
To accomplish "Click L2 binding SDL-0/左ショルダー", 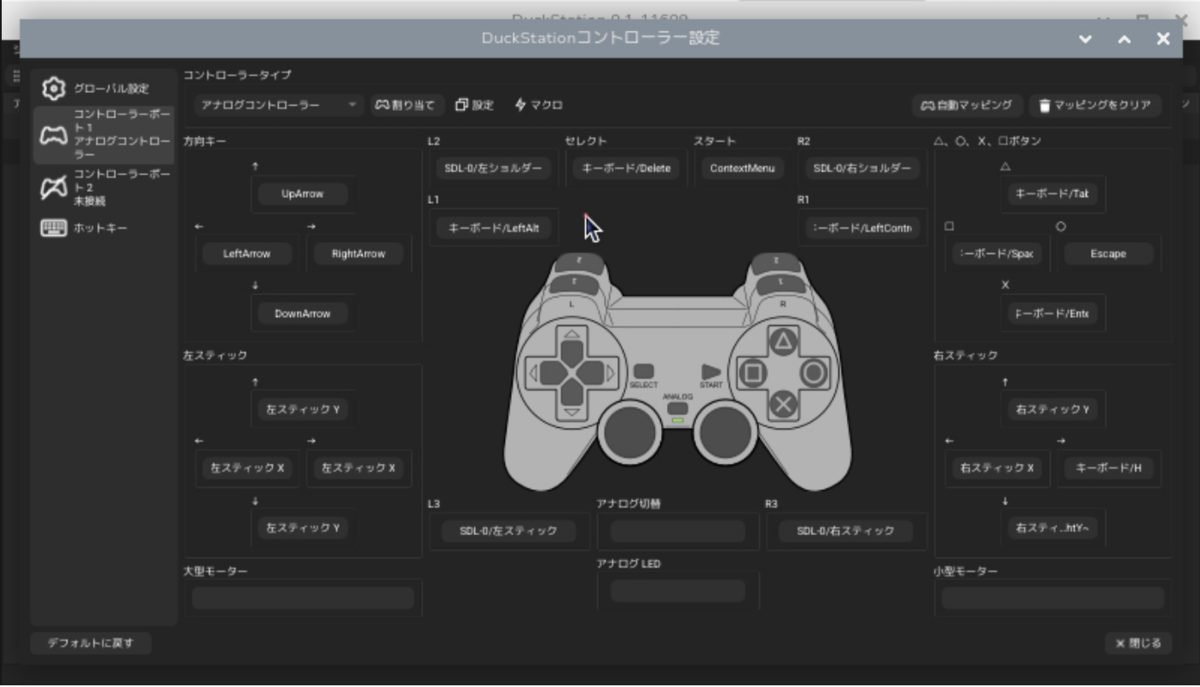I will (493, 168).
